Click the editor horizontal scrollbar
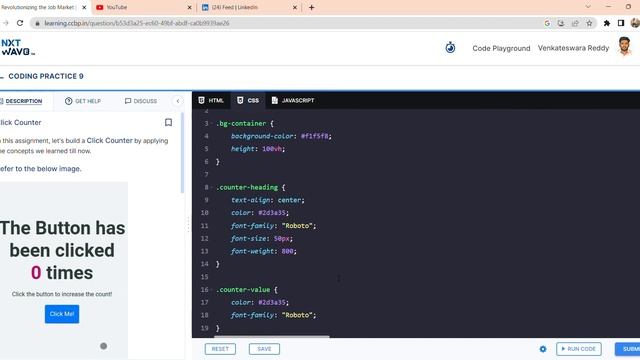 tap(271, 337)
